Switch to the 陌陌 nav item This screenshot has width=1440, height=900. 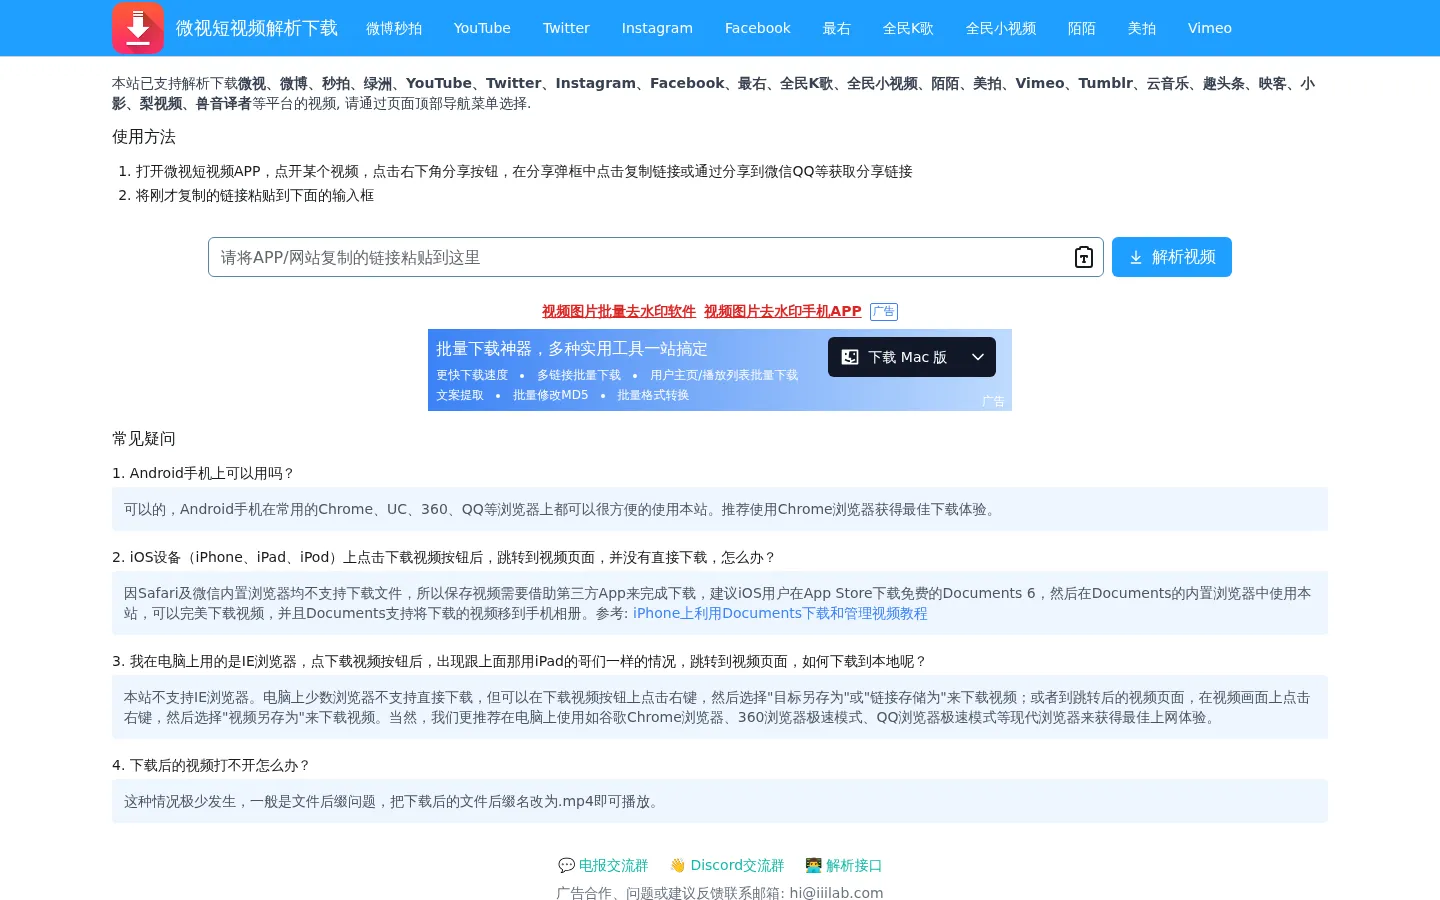click(1082, 28)
